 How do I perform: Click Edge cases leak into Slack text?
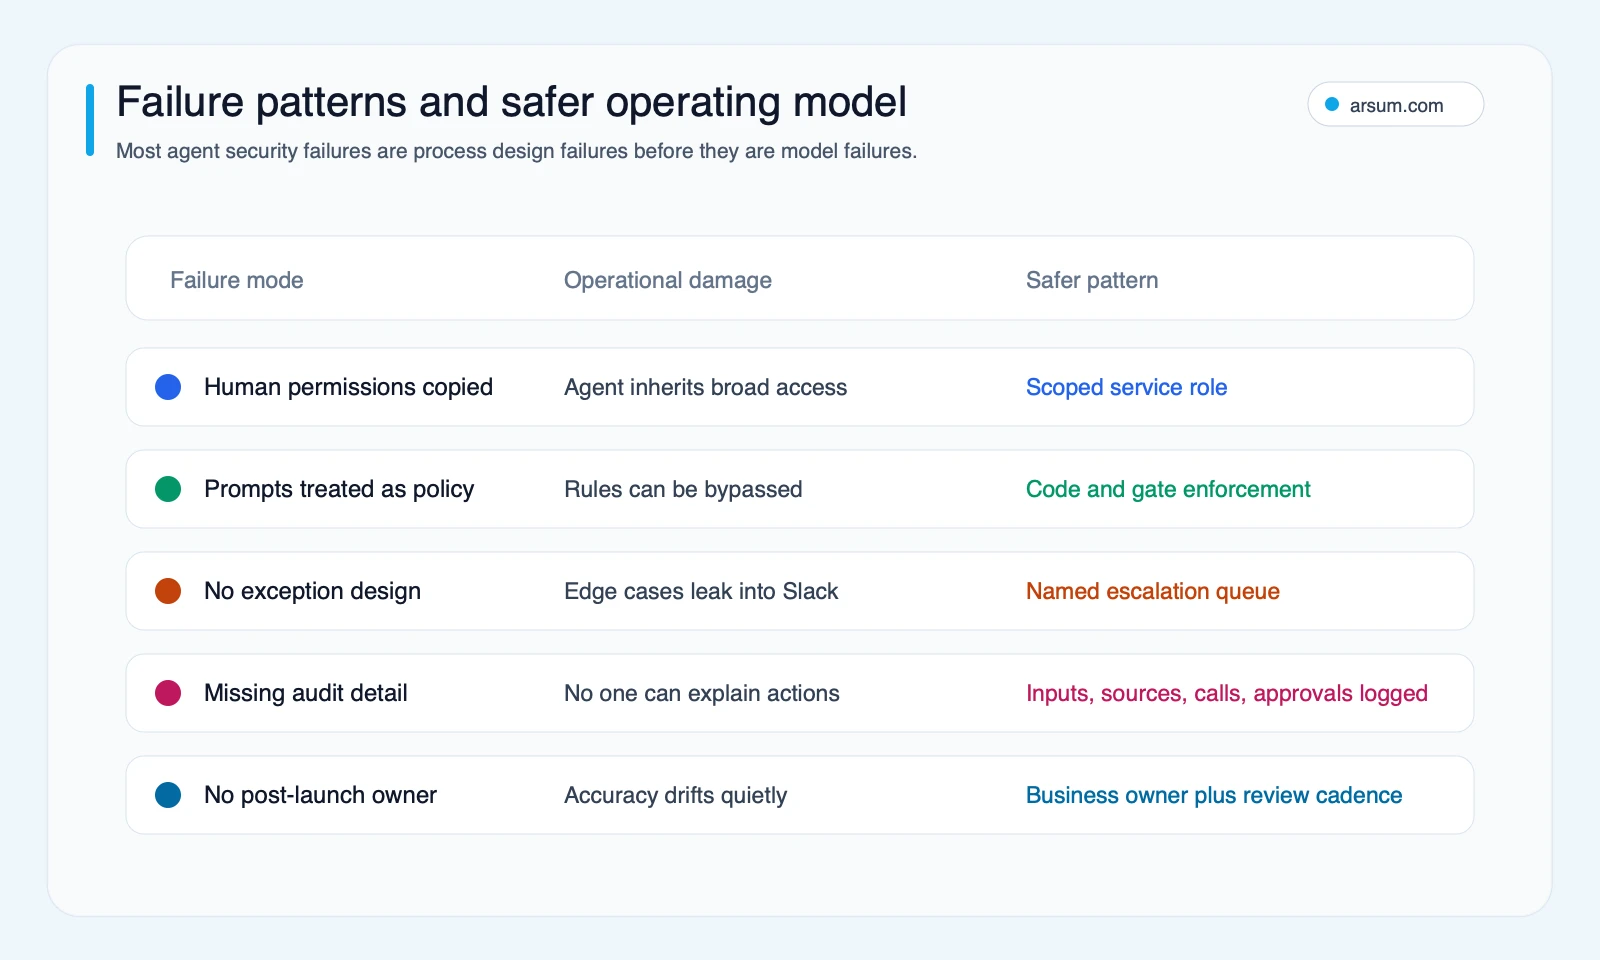click(x=701, y=591)
